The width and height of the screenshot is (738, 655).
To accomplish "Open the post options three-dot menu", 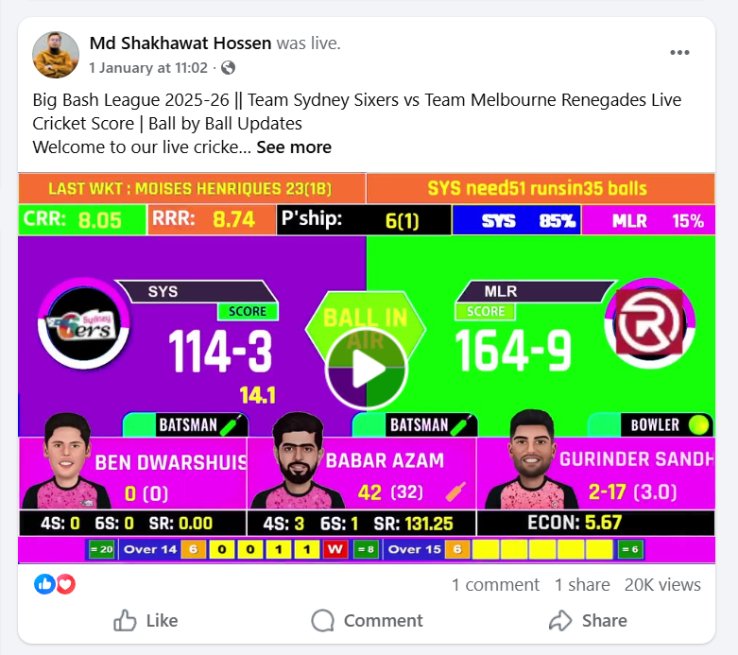I will (x=680, y=52).
